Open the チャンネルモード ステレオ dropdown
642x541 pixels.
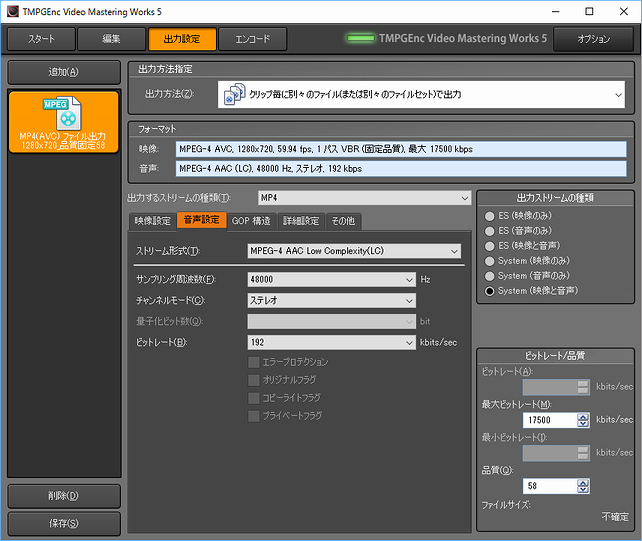pyautogui.click(x=332, y=301)
